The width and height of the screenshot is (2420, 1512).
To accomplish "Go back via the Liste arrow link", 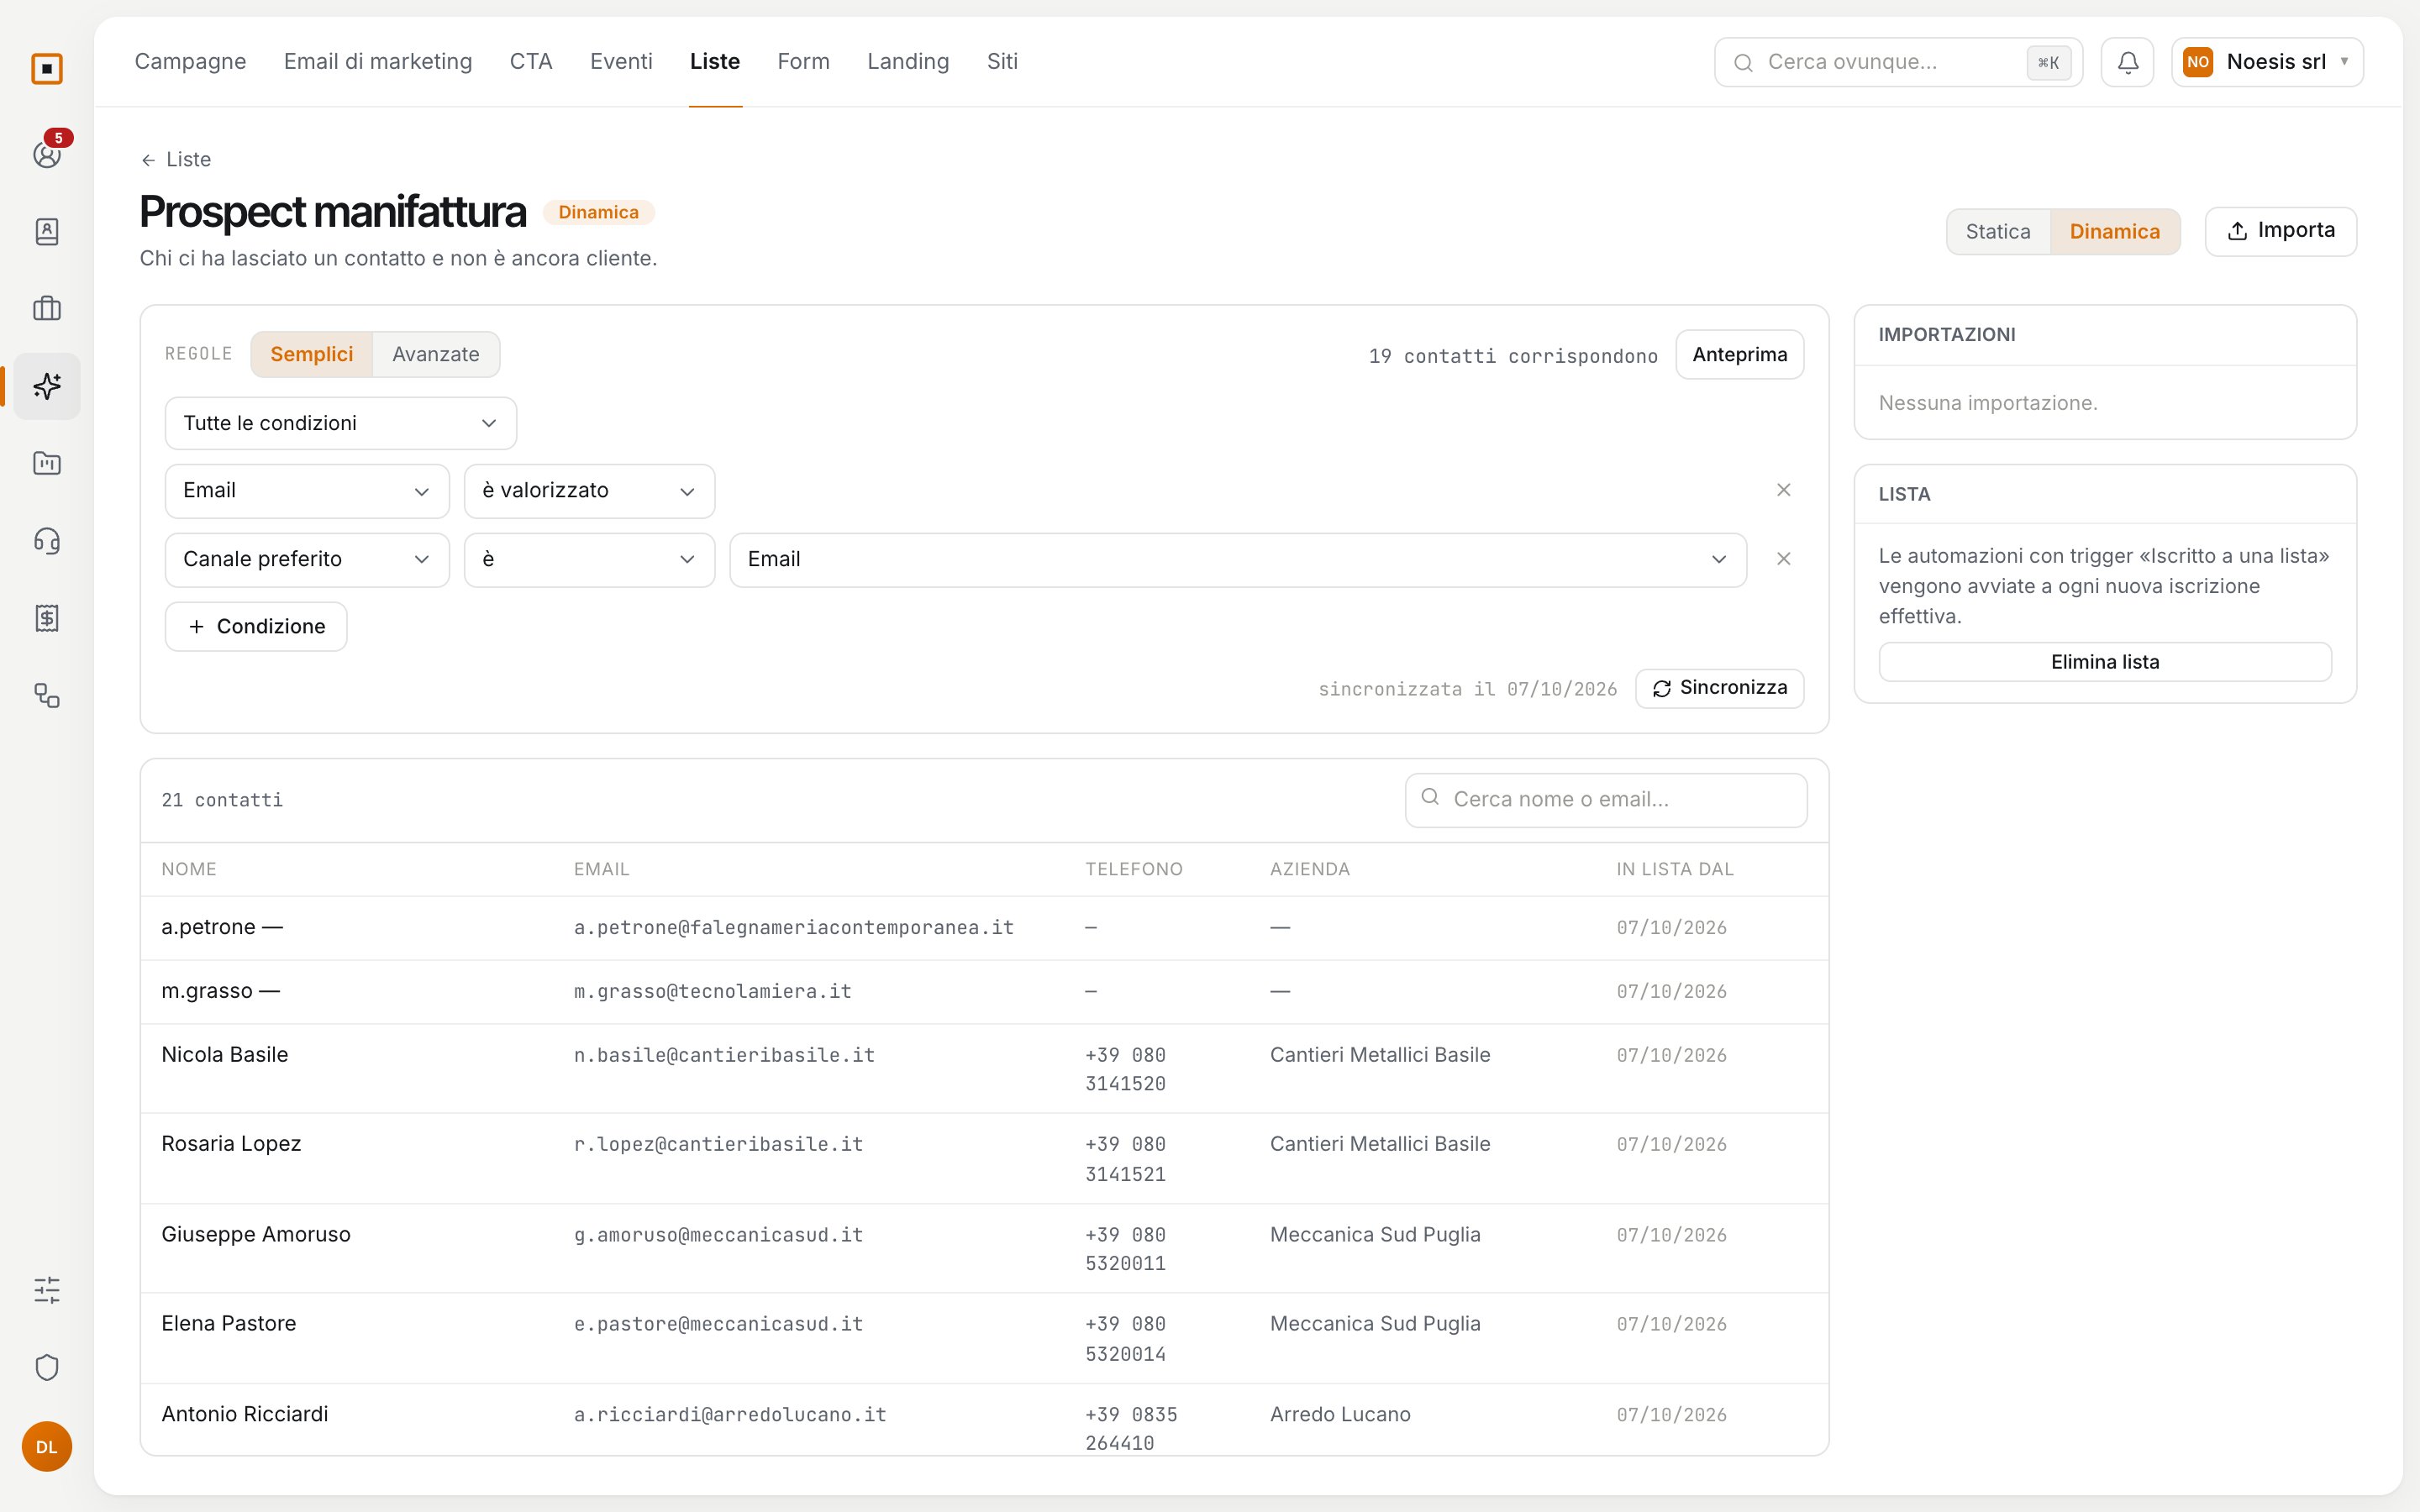I will pyautogui.click(x=176, y=159).
